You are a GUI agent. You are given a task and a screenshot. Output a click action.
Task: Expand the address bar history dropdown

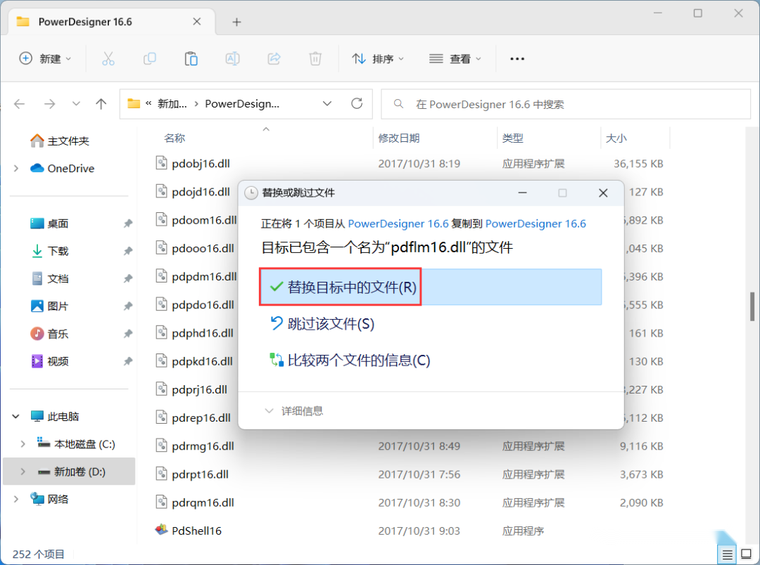tap(327, 104)
